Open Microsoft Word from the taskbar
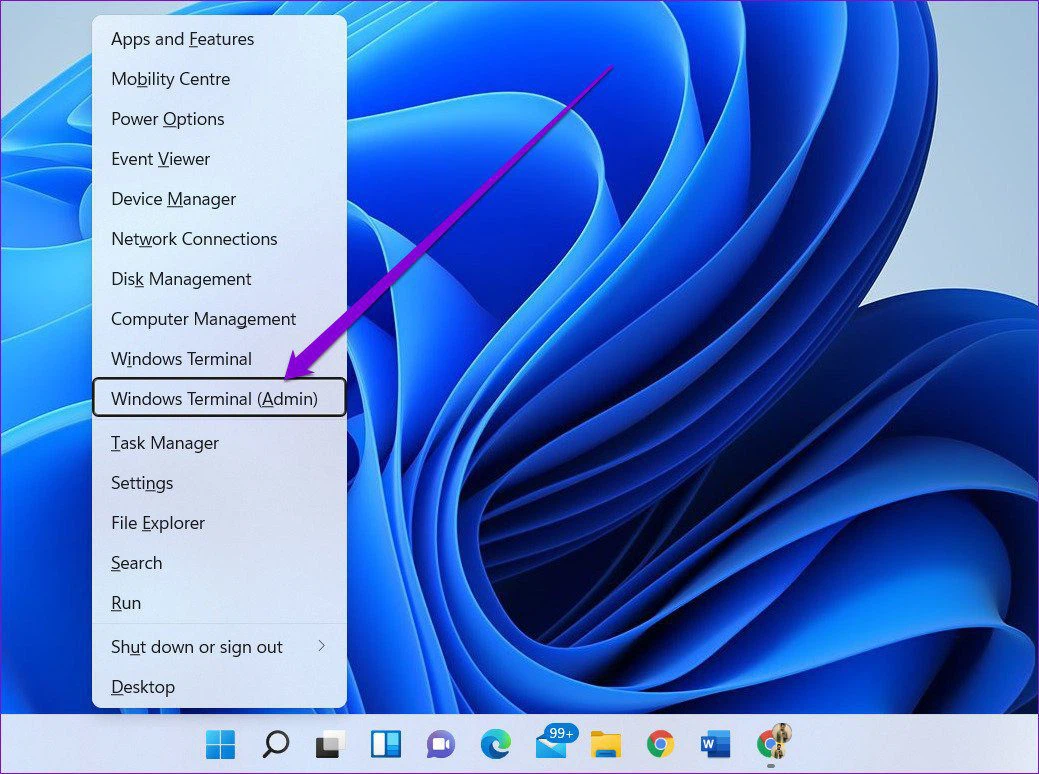This screenshot has height=774, width=1039. pyautogui.click(x=715, y=744)
